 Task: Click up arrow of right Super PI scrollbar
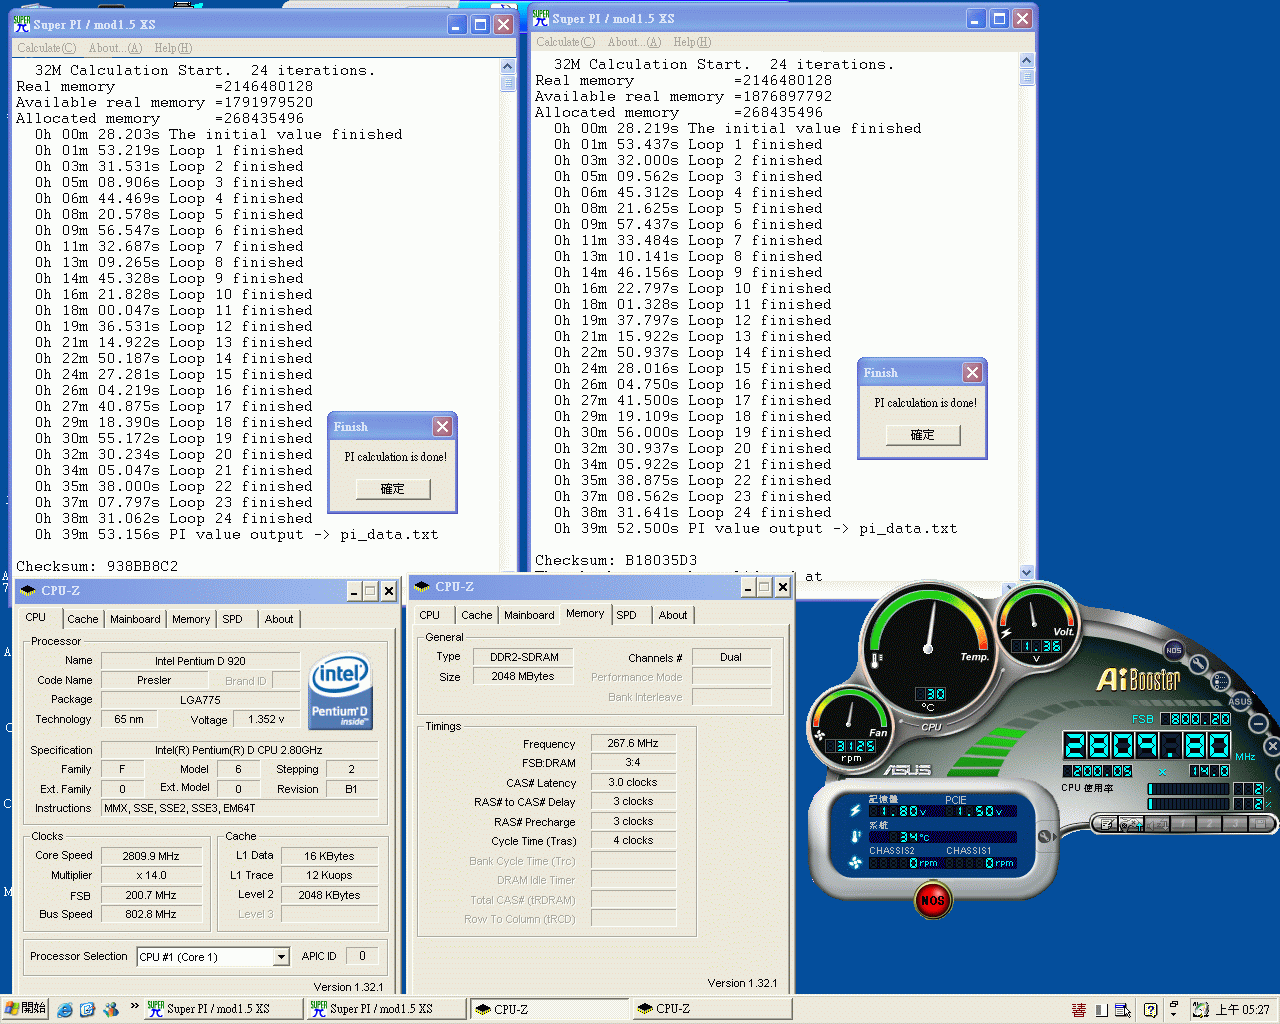point(1026,61)
